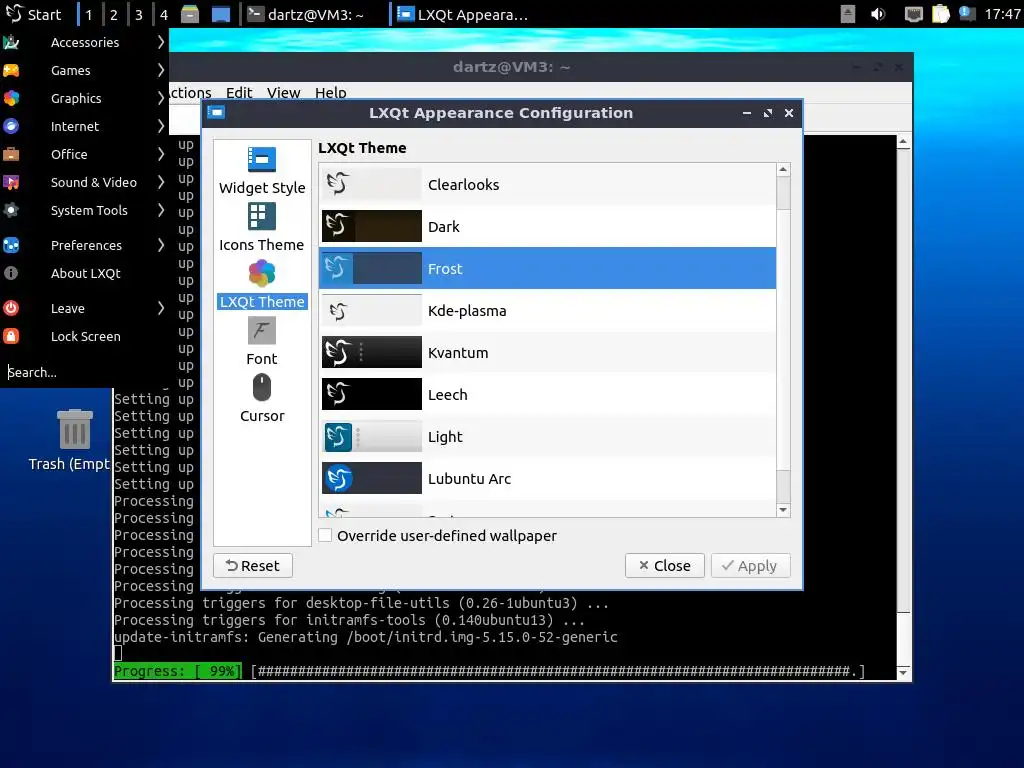Click the Internet globe icon
1024x768 pixels.
[x=11, y=127]
